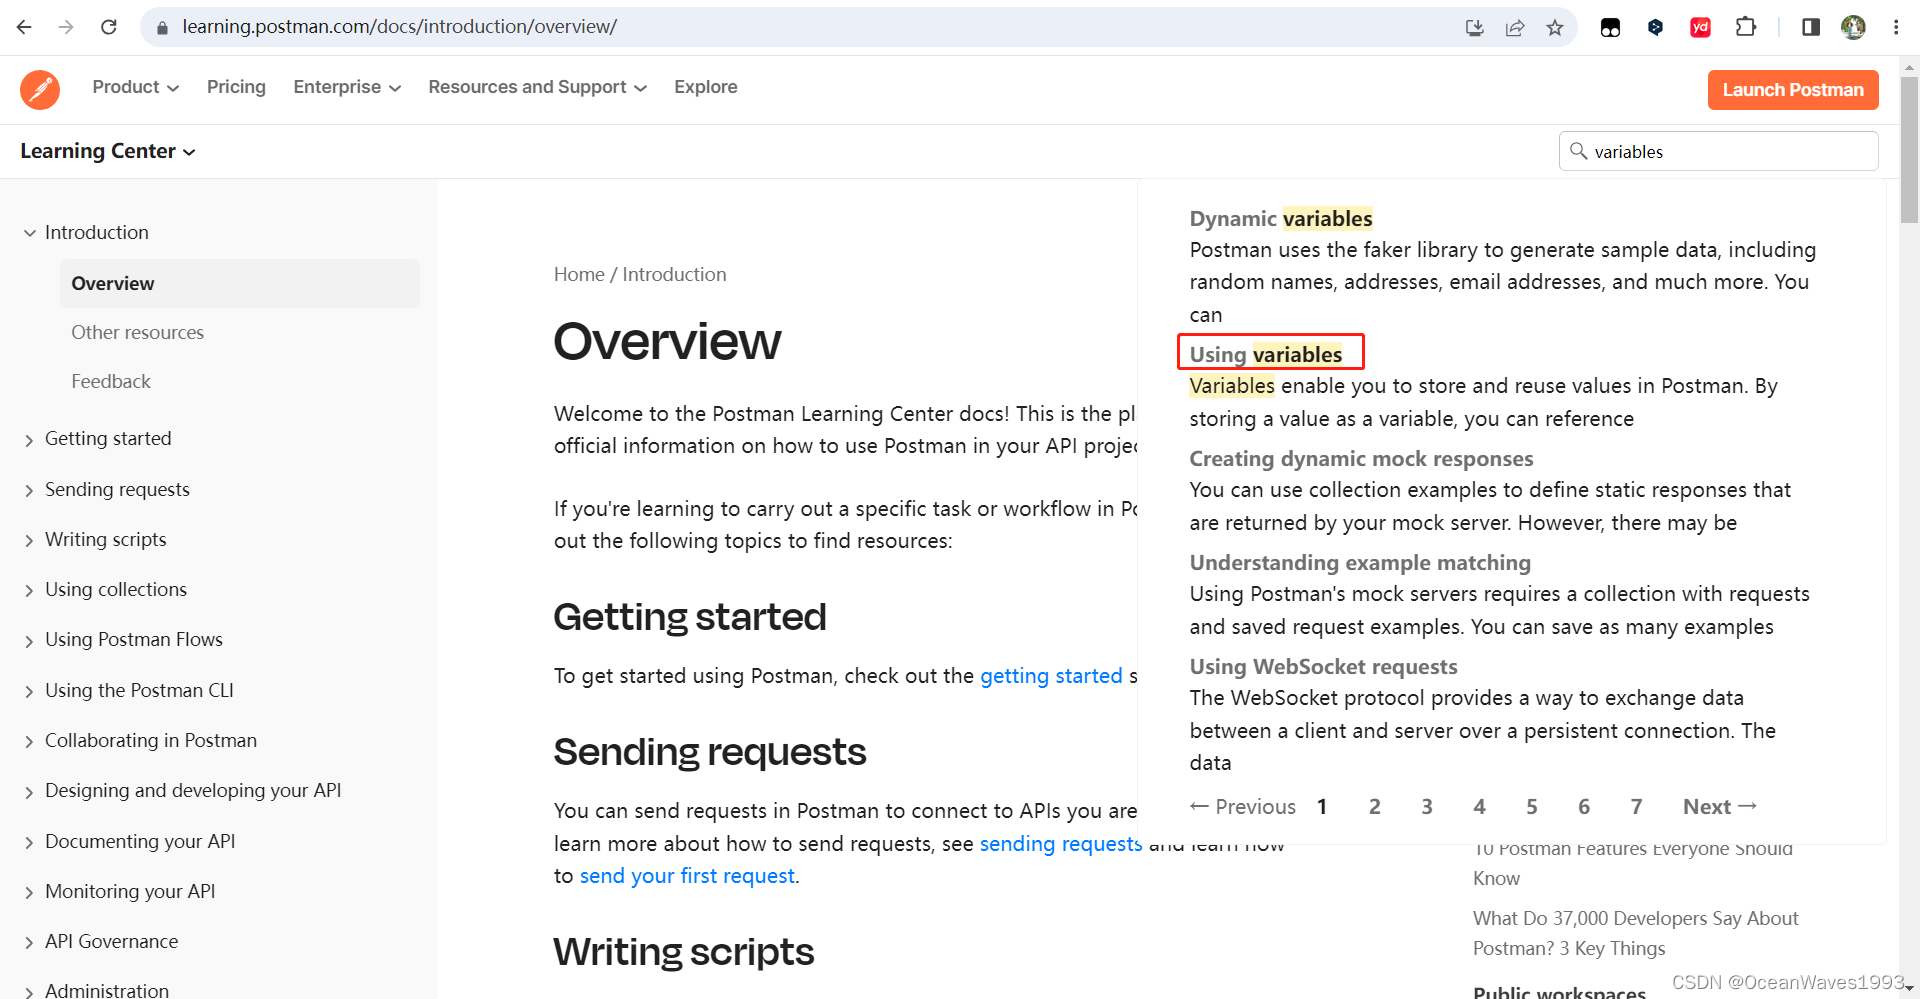This screenshot has height=999, width=1920.
Task: Reload the page with refresh icon
Action: 109,27
